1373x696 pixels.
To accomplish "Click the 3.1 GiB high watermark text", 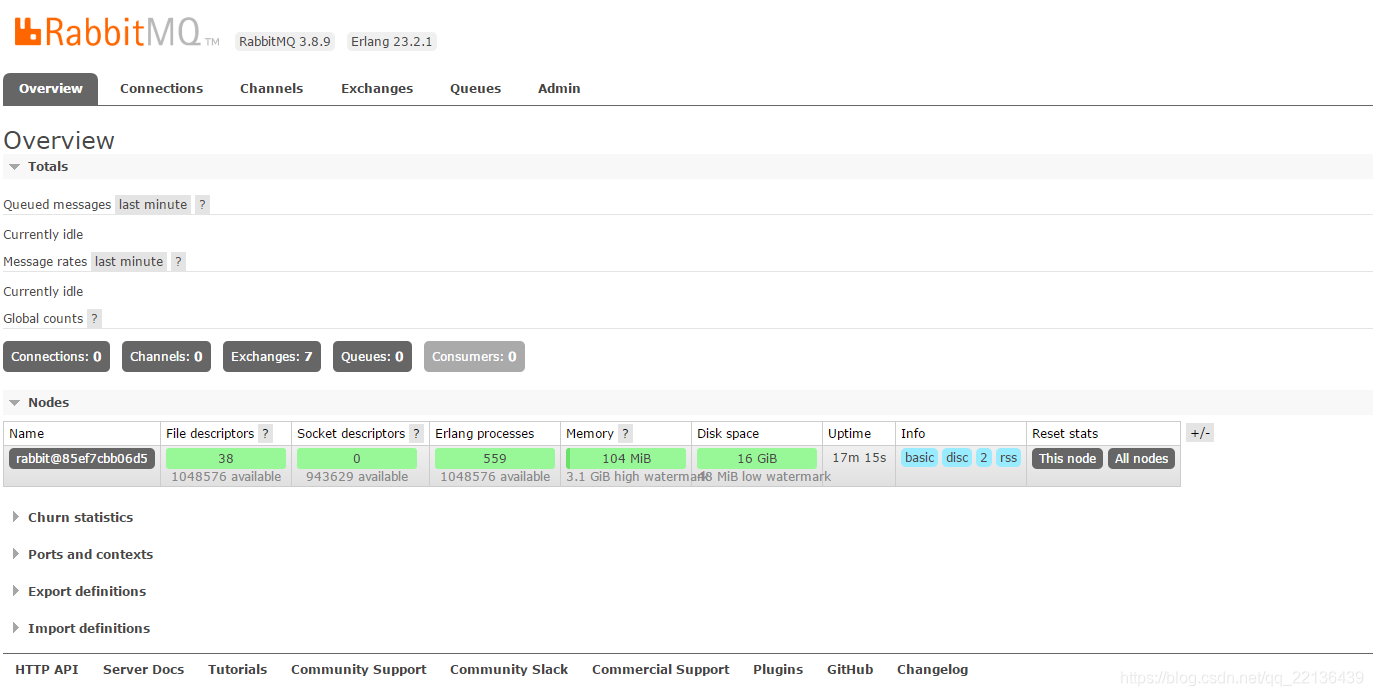I will point(636,477).
